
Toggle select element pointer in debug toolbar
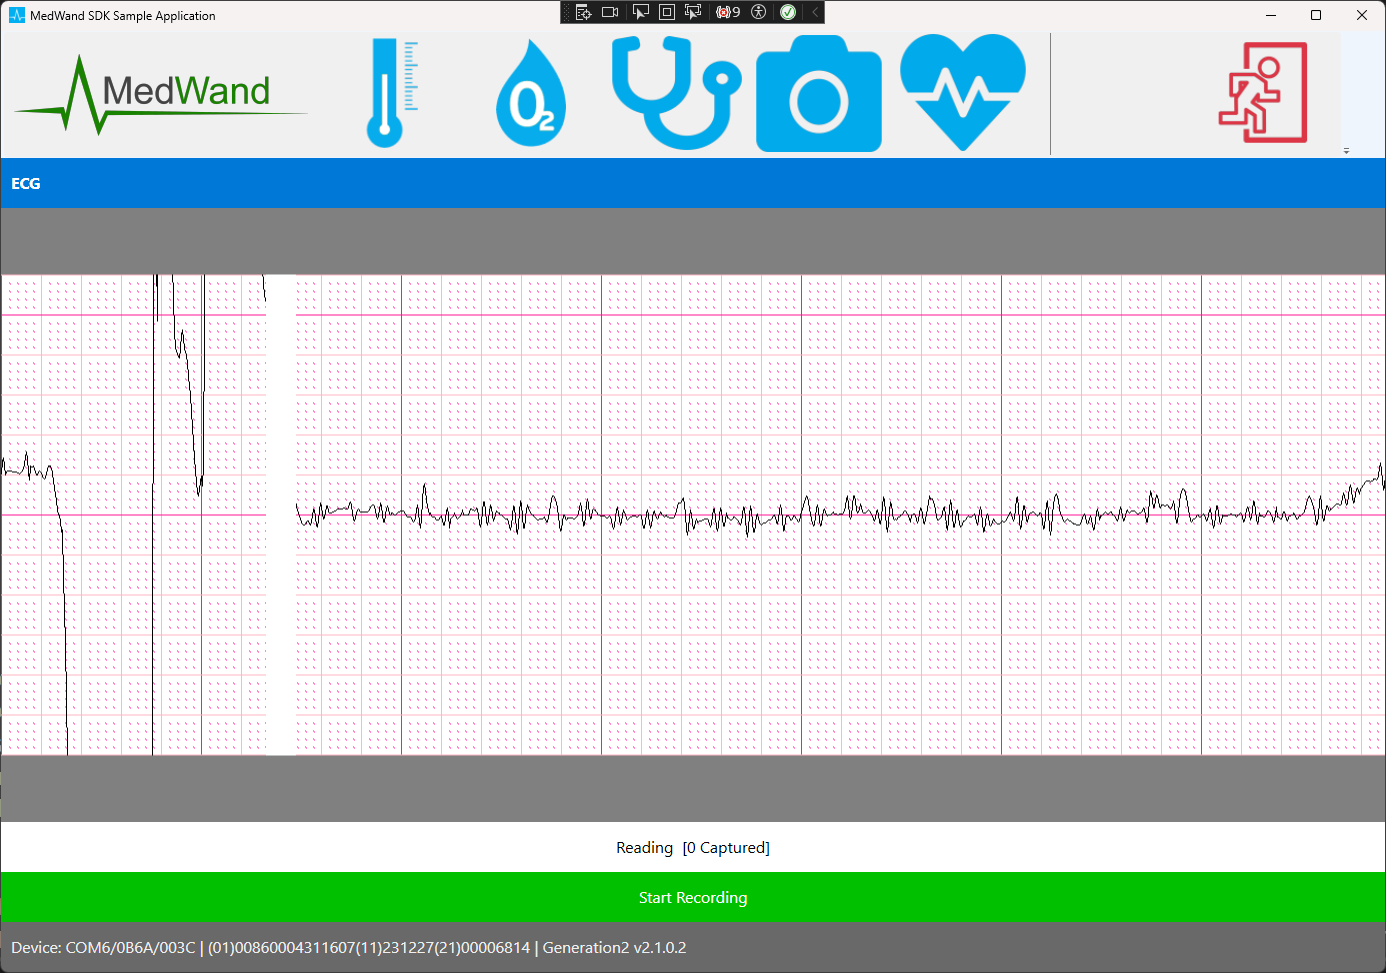point(640,12)
